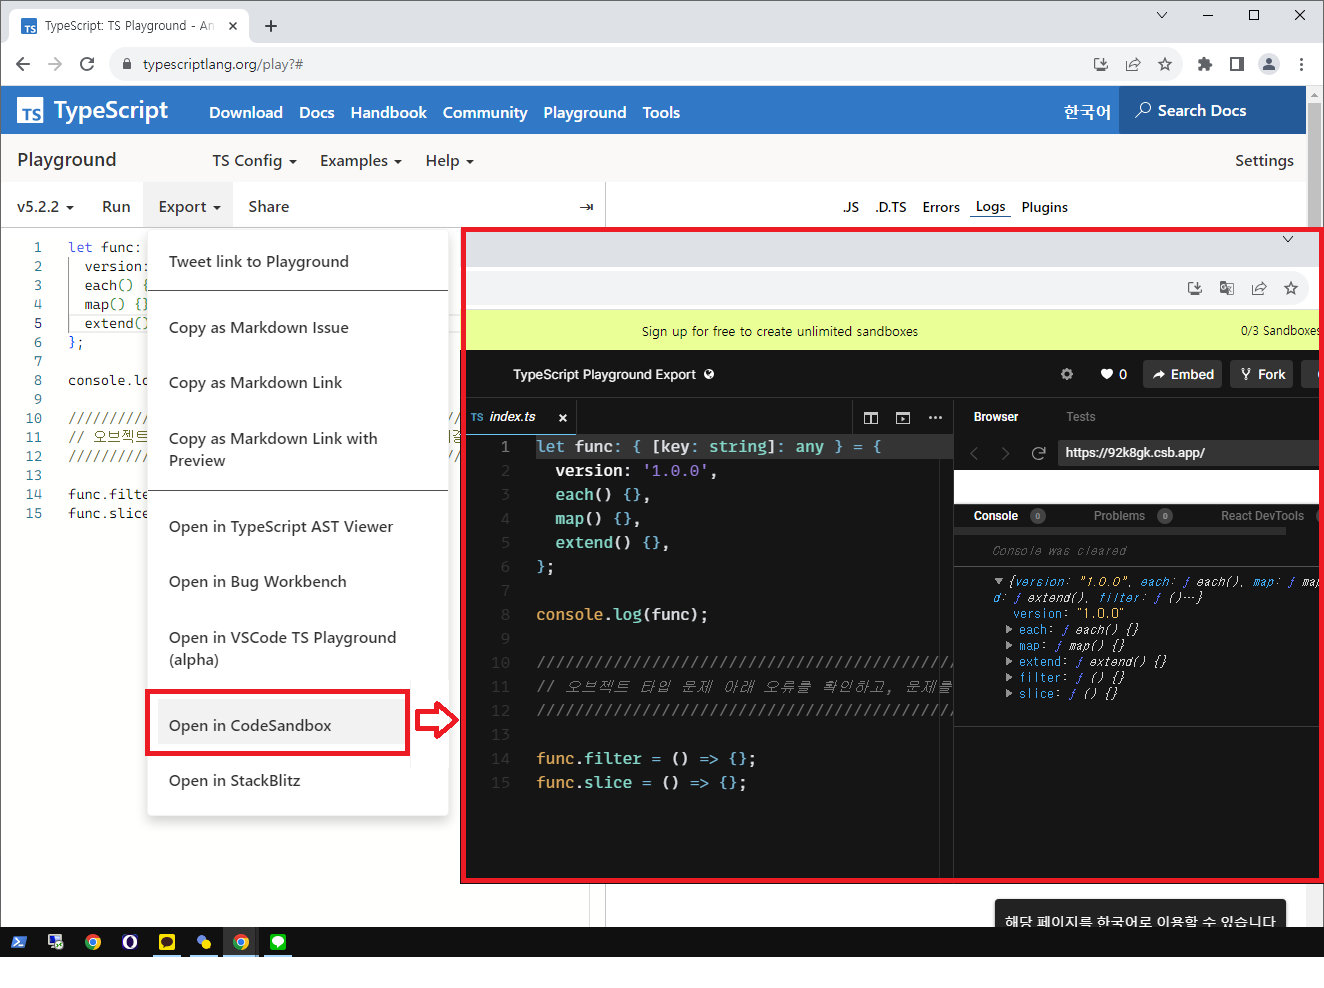Share this page using the address bar icon
The width and height of the screenshot is (1324, 988).
pyautogui.click(x=1133, y=64)
